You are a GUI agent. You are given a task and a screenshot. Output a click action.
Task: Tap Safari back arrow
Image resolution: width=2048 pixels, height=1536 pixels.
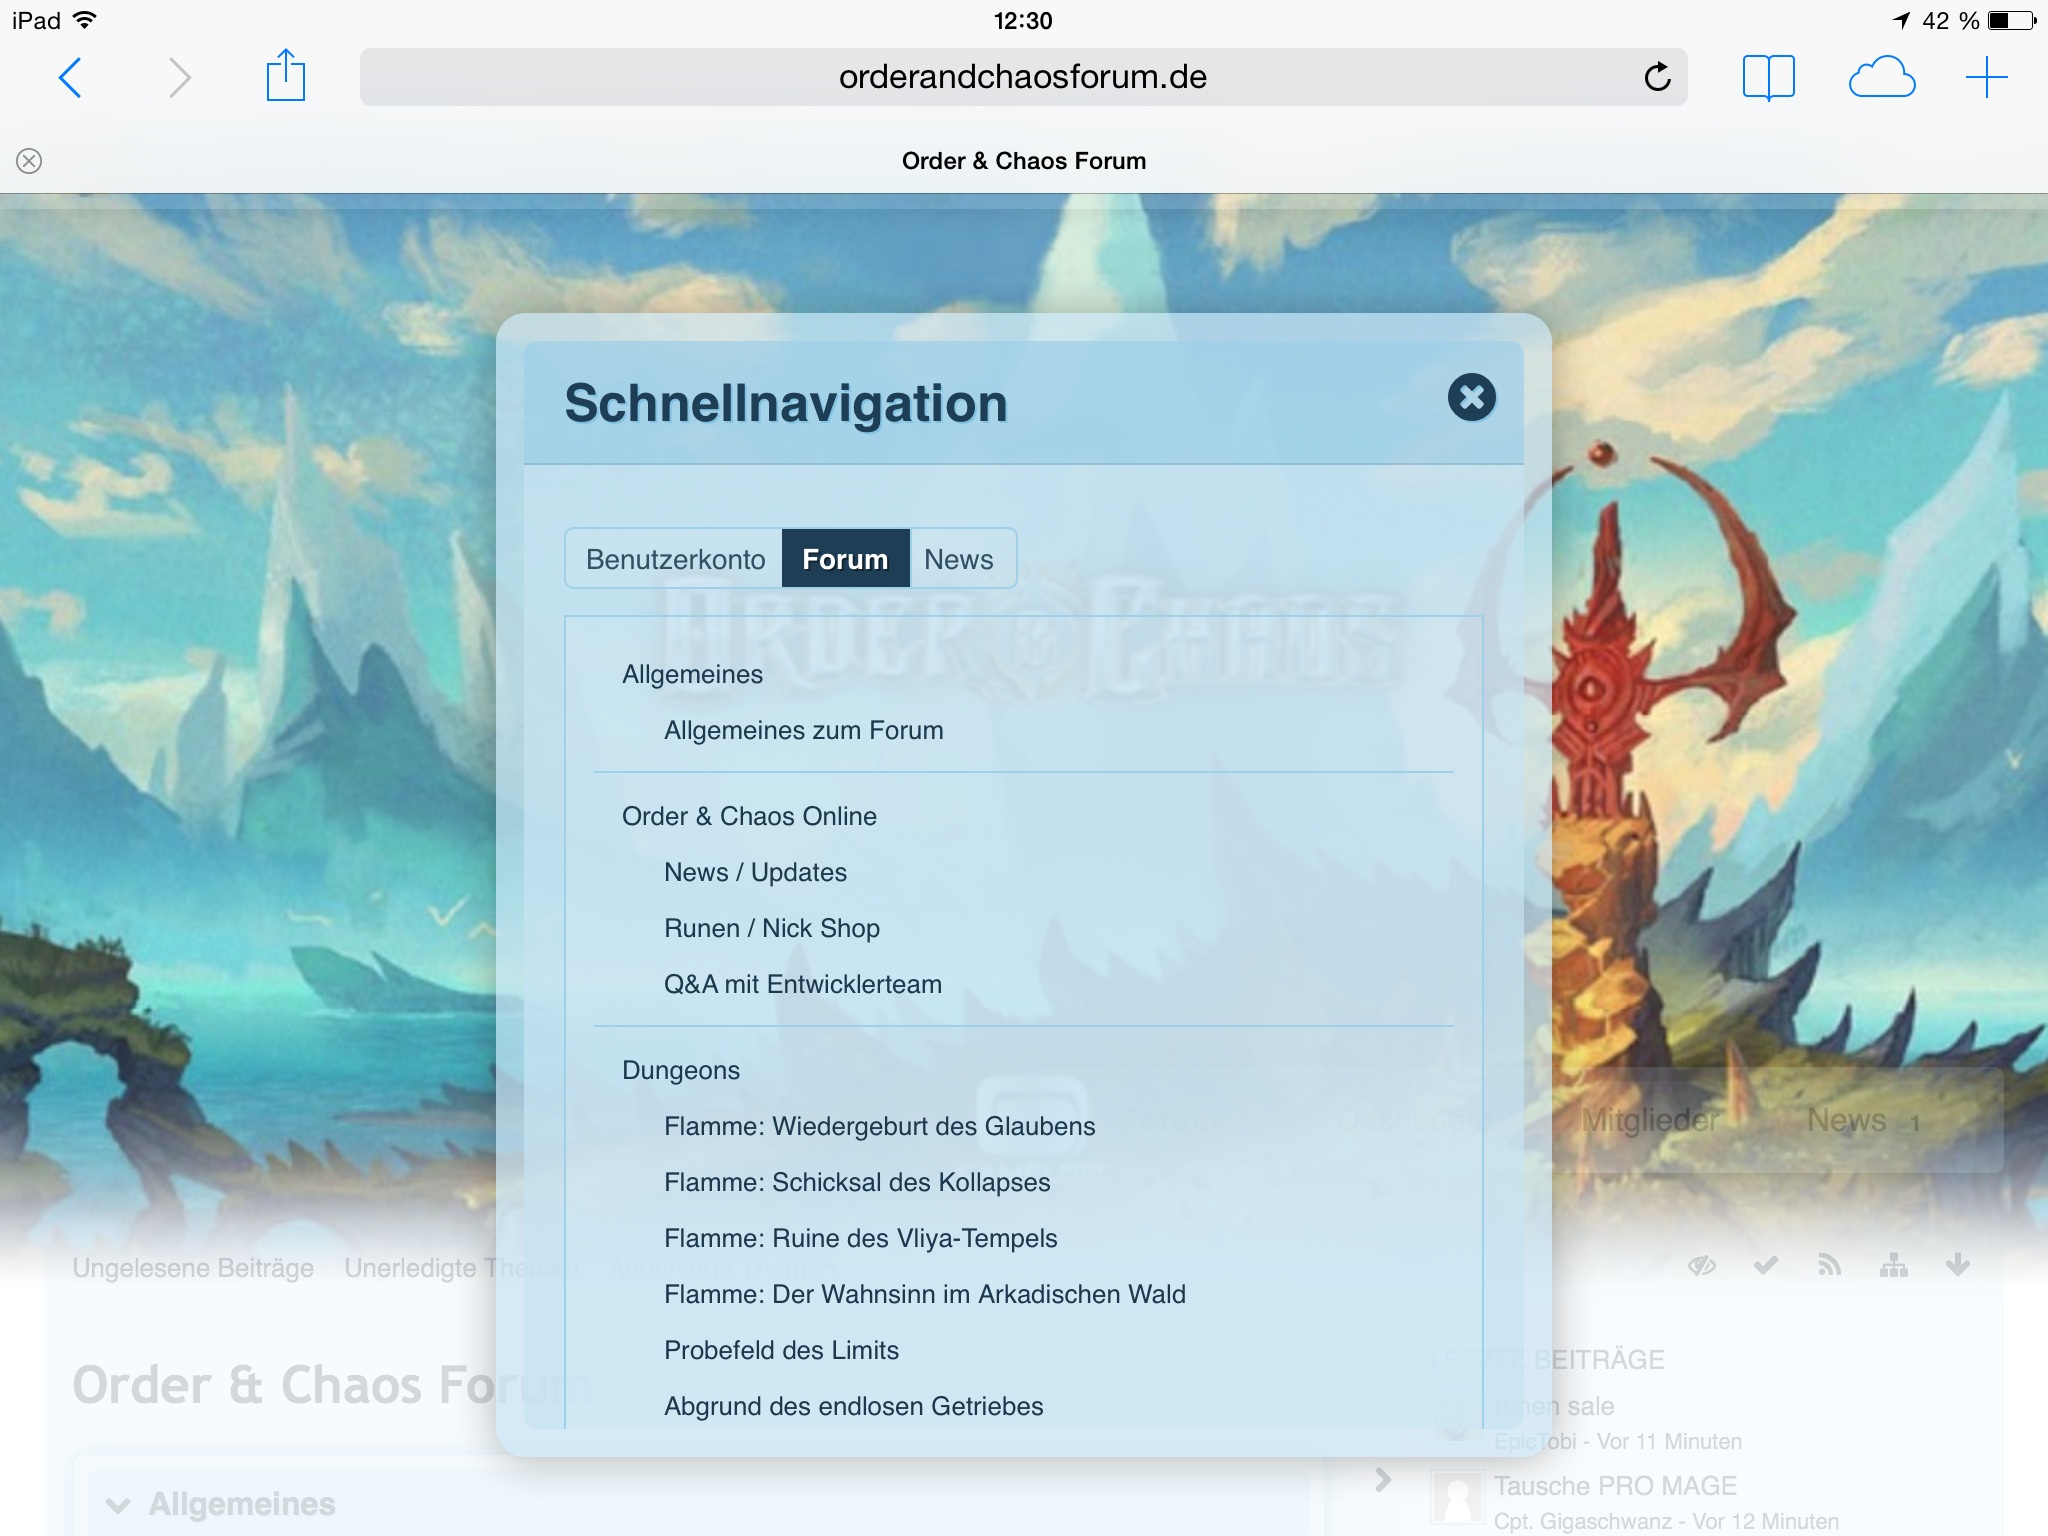point(70,77)
